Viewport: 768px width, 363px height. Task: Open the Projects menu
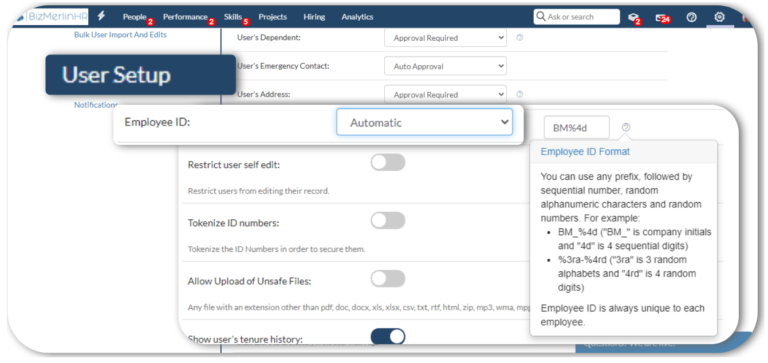pos(272,17)
